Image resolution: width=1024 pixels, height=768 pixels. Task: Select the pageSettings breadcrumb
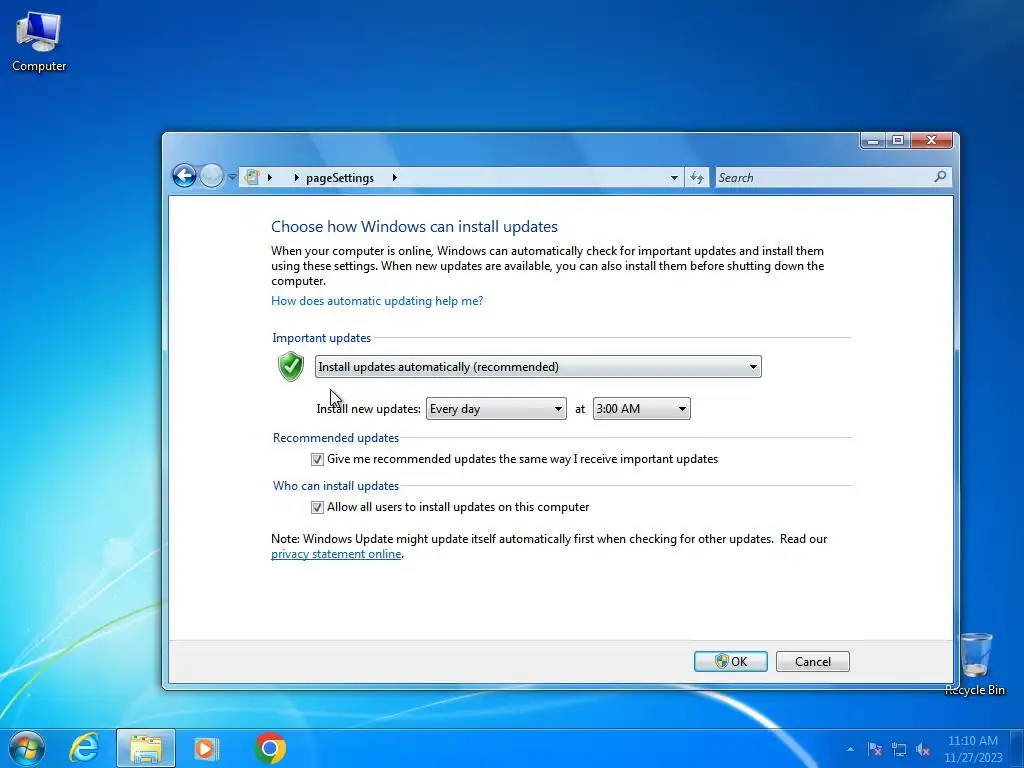coord(340,178)
